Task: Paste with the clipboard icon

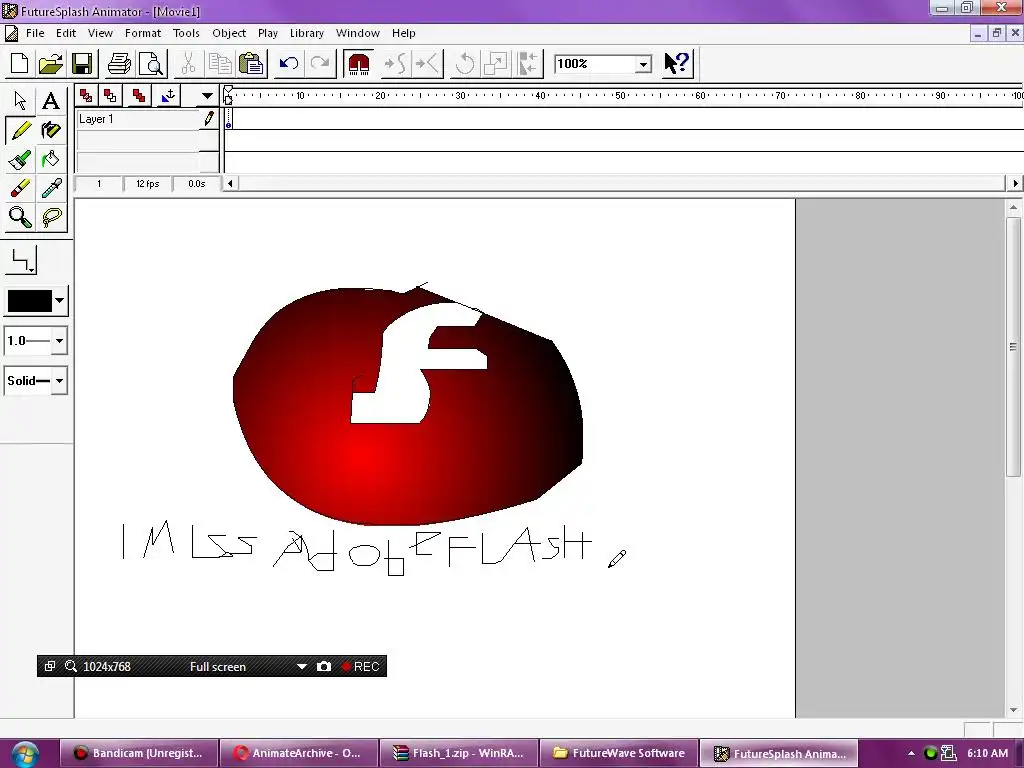Action: pyautogui.click(x=251, y=64)
